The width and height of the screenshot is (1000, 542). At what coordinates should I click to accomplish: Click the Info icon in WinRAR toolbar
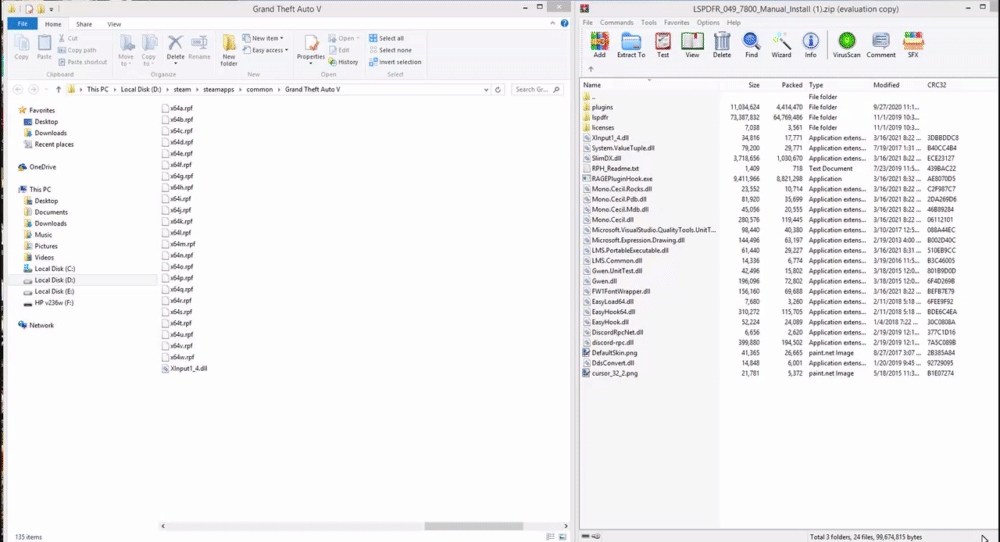tap(811, 45)
